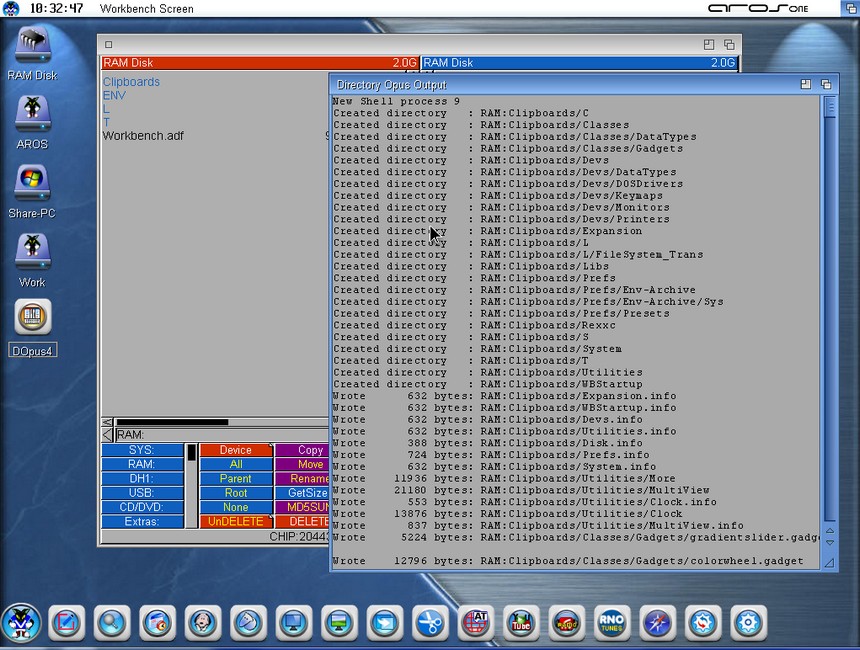Select the Workbench.adf file entry

pos(143,136)
